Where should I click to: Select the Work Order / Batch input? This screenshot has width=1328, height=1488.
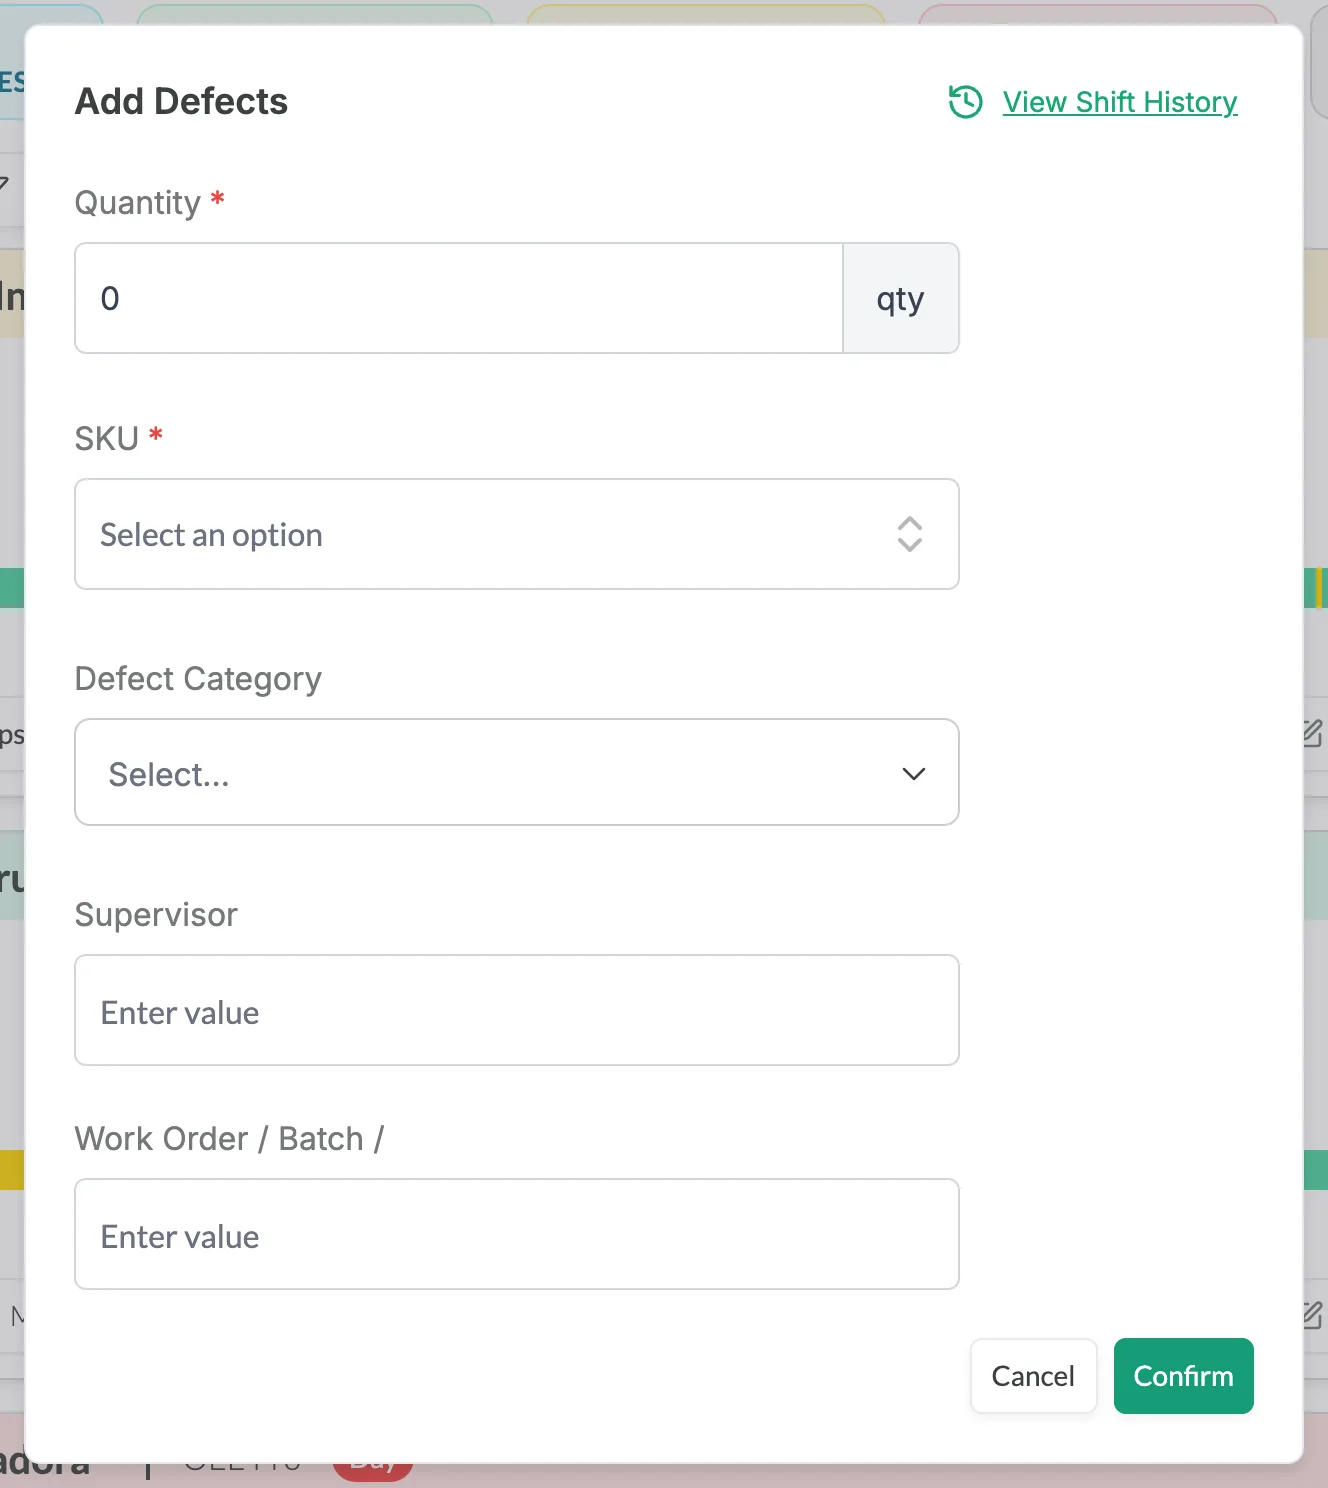click(517, 1234)
